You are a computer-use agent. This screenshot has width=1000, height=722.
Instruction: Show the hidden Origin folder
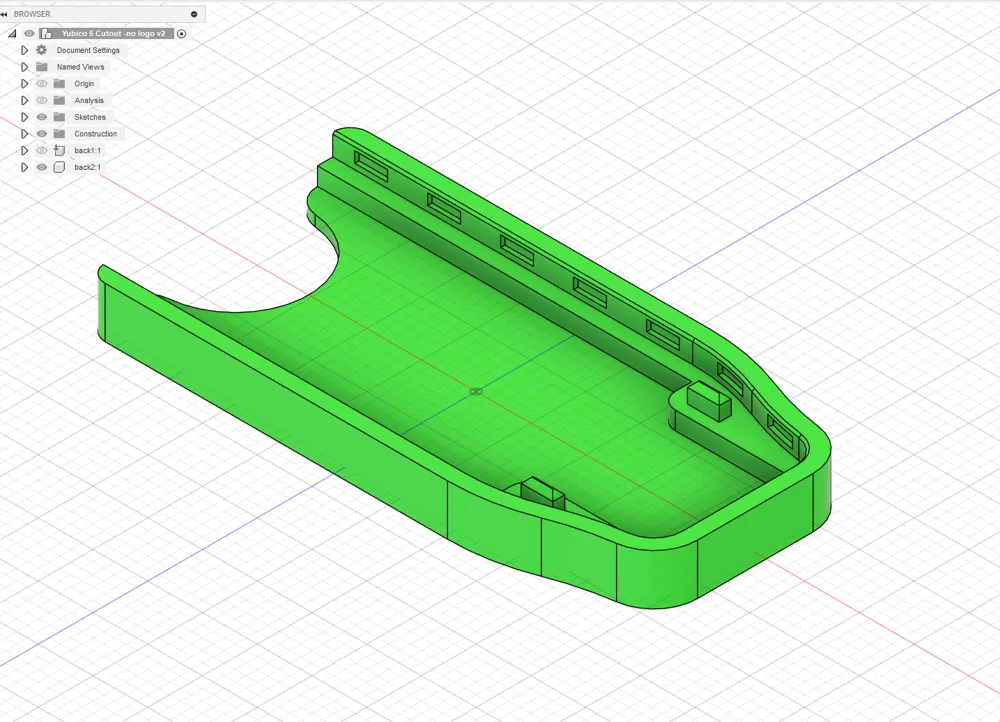tap(41, 84)
